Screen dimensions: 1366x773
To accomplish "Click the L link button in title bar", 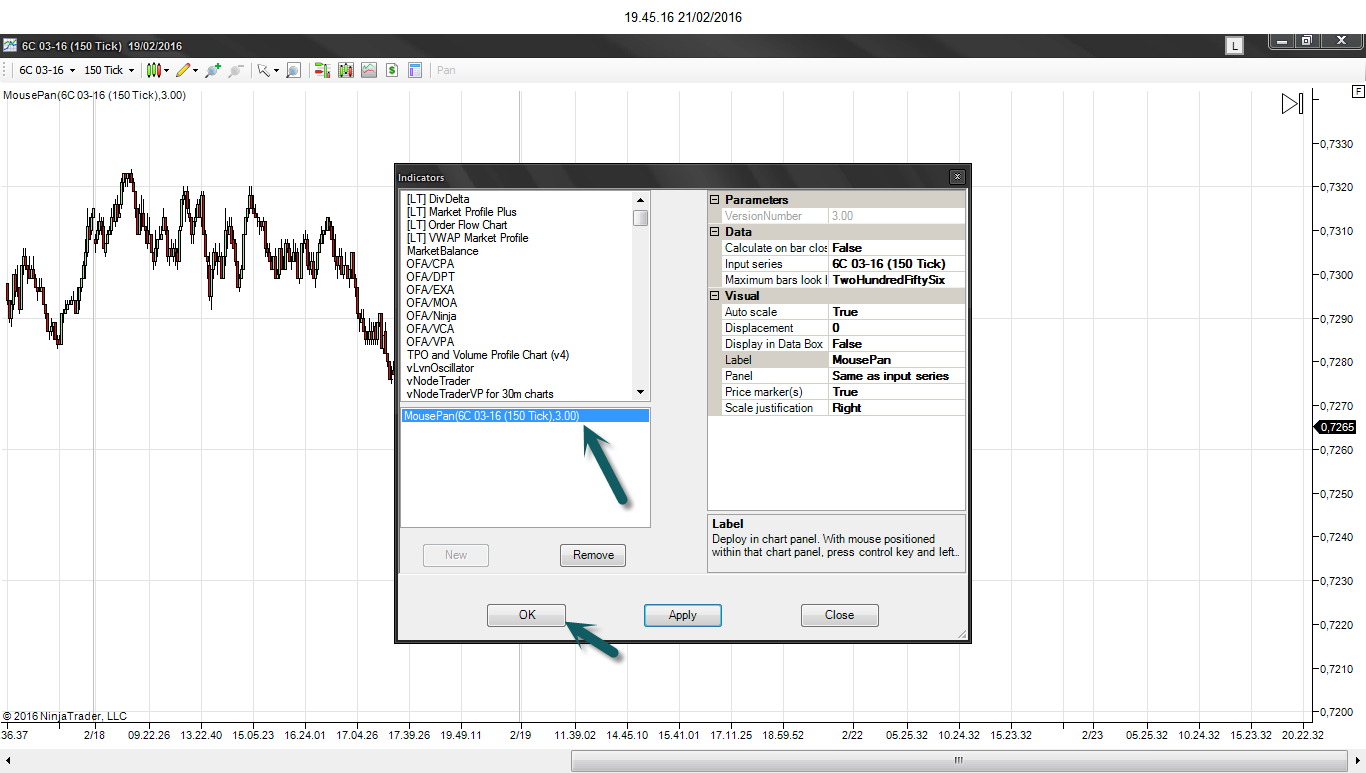I will click(1236, 45).
